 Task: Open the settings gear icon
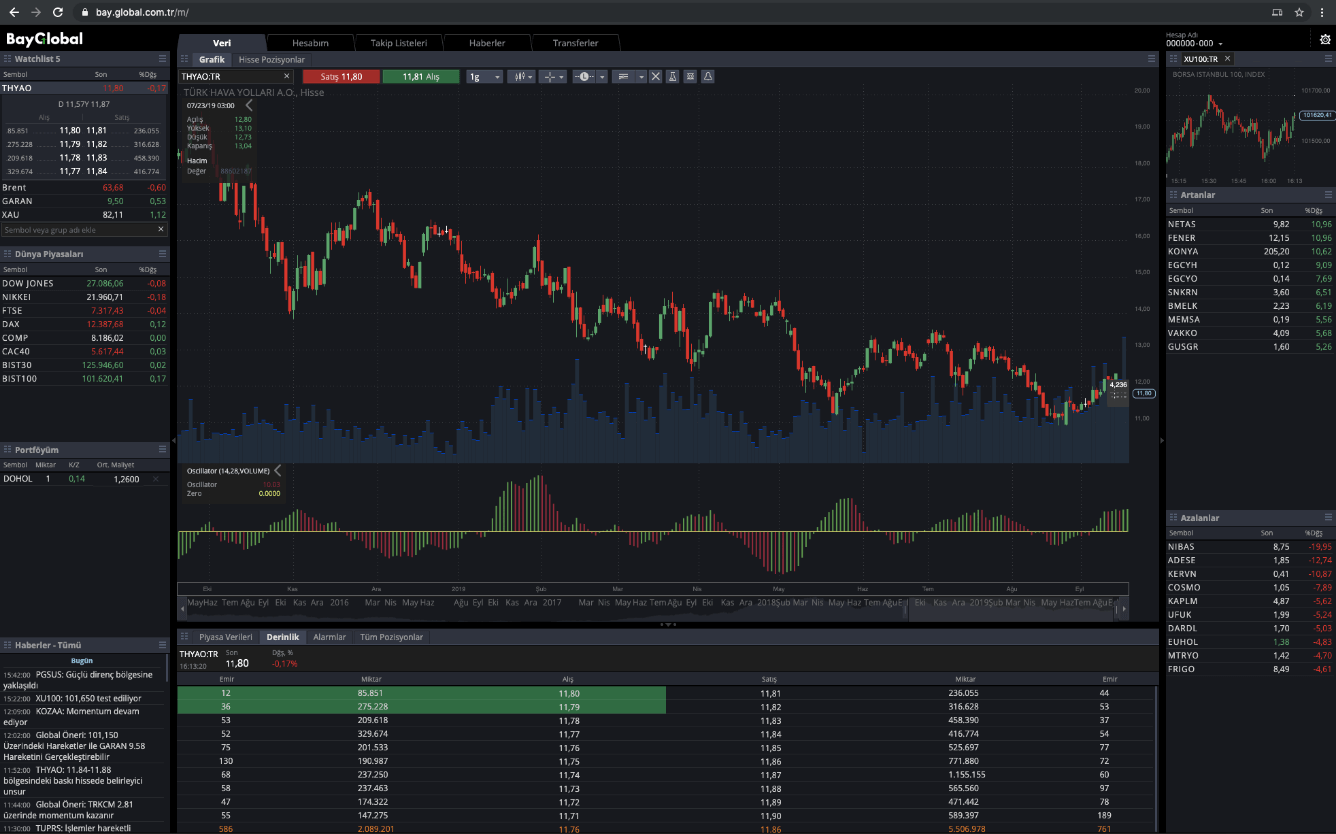pyautogui.click(x=1325, y=40)
